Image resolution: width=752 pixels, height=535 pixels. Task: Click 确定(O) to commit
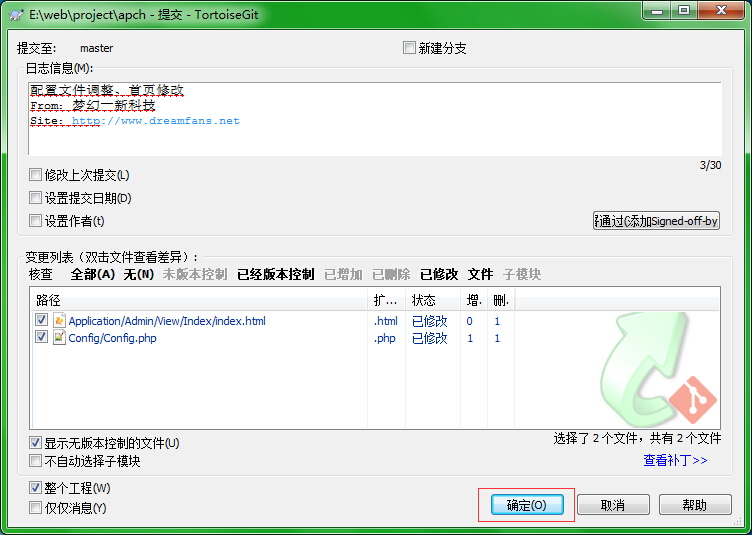click(x=527, y=505)
